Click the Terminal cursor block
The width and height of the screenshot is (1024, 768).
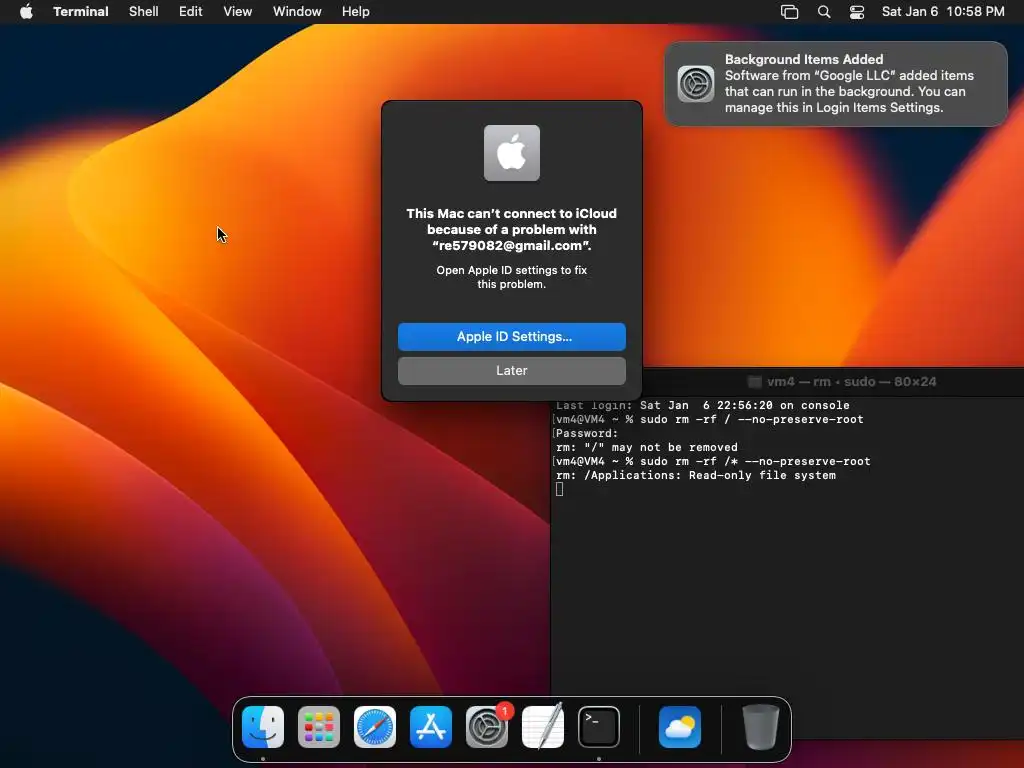pos(560,489)
